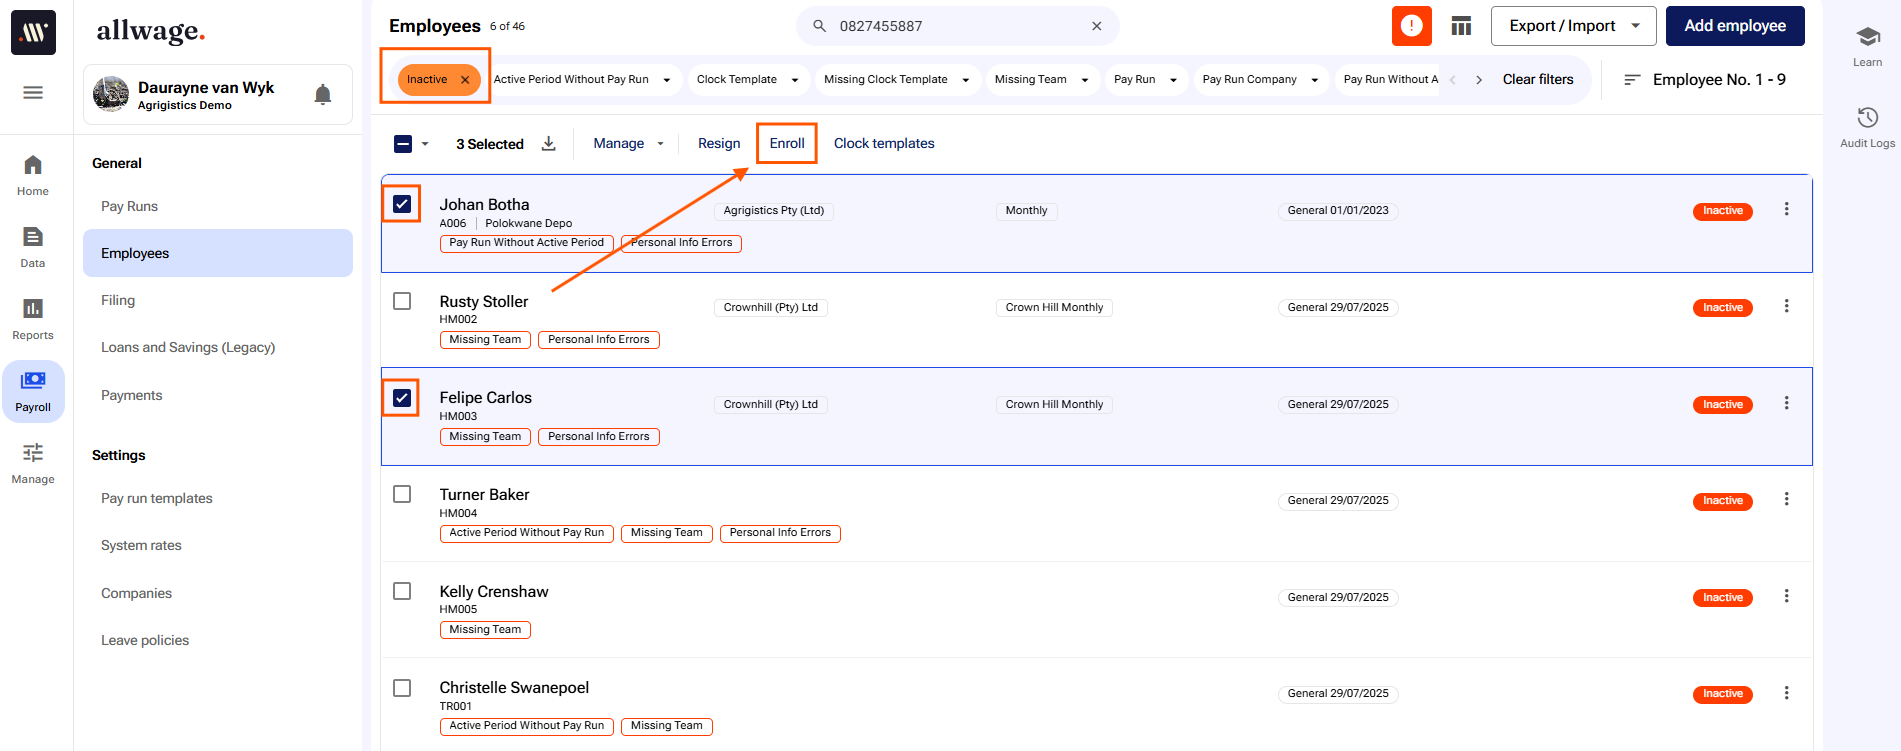Open Leave policies settings page
This screenshot has width=1901, height=751.
pyautogui.click(x=145, y=640)
